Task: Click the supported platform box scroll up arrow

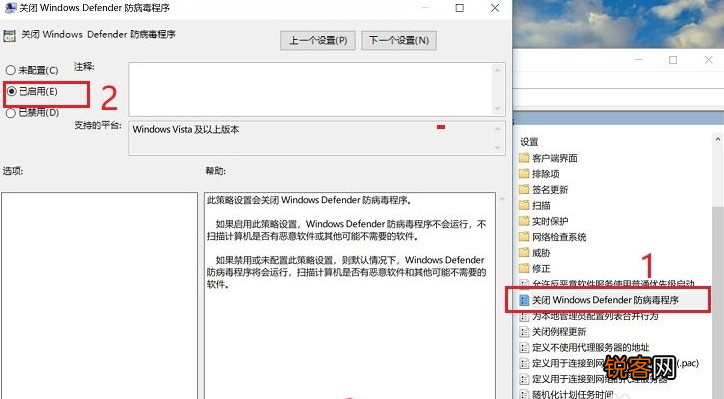Action: [x=497, y=129]
